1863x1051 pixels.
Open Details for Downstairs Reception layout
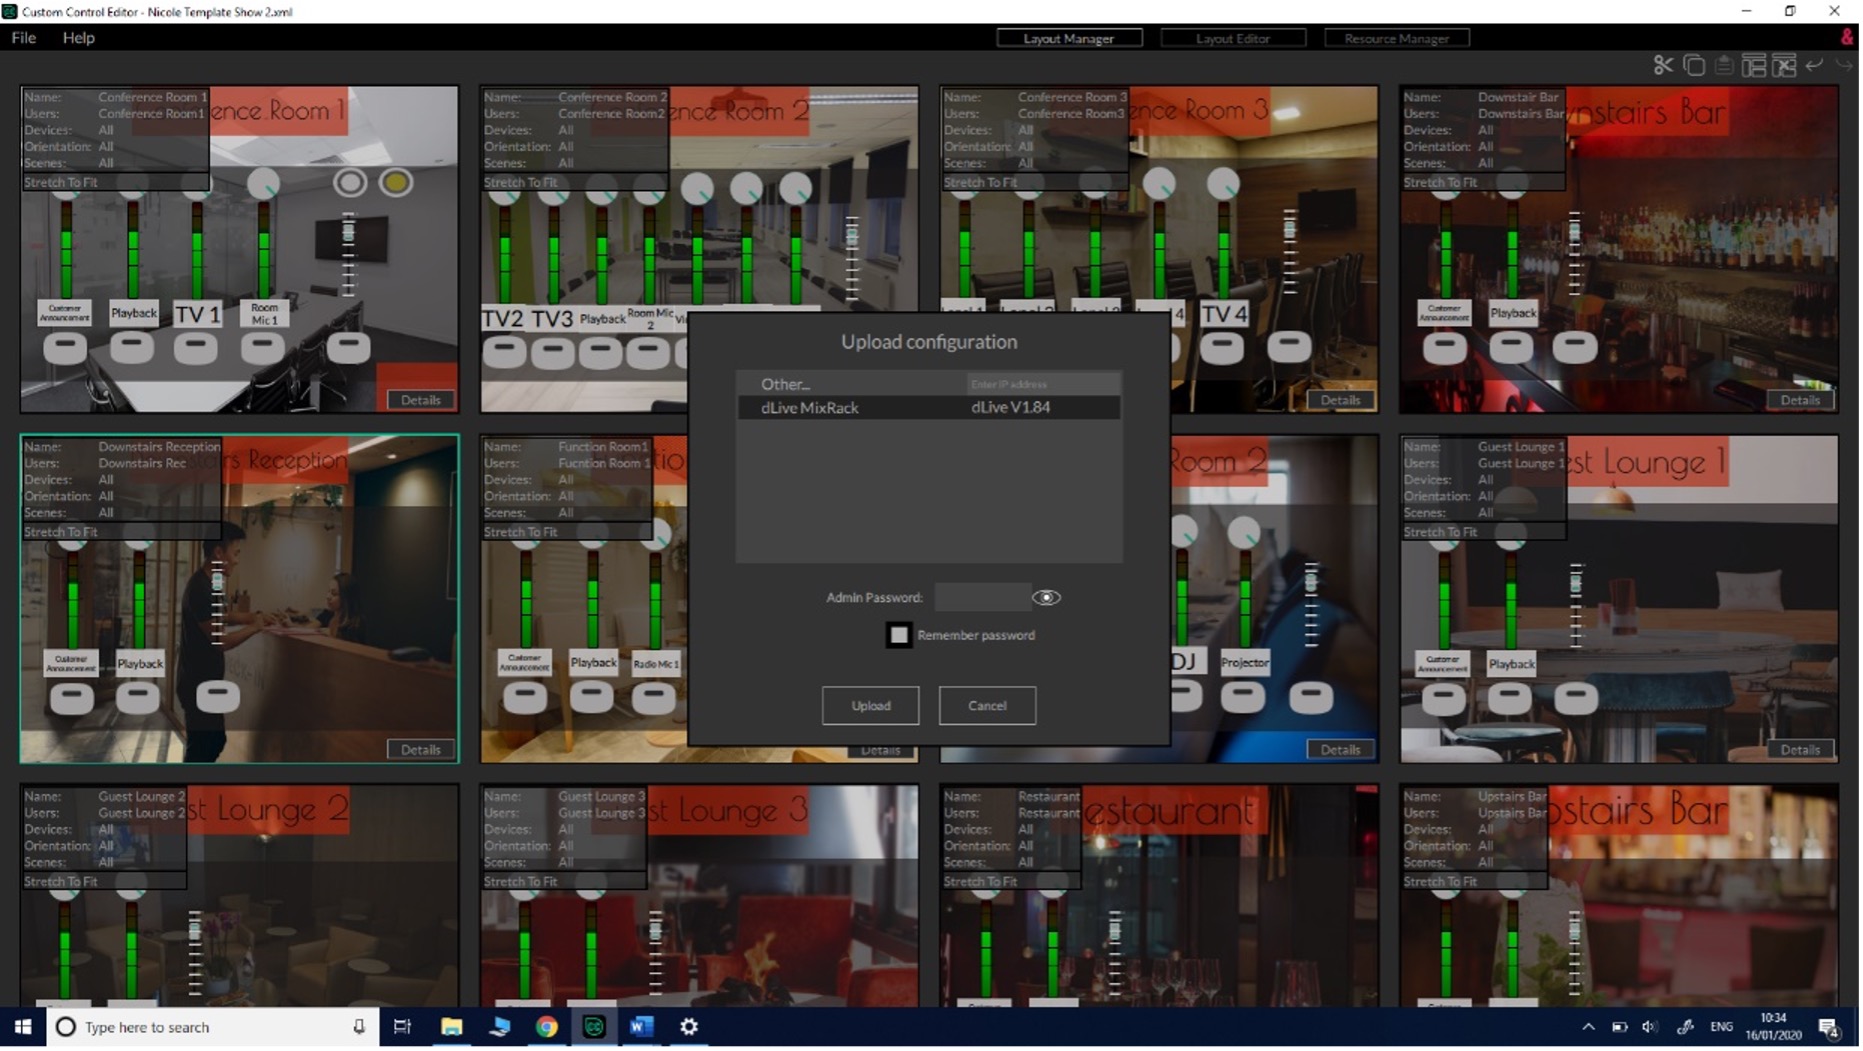(421, 751)
